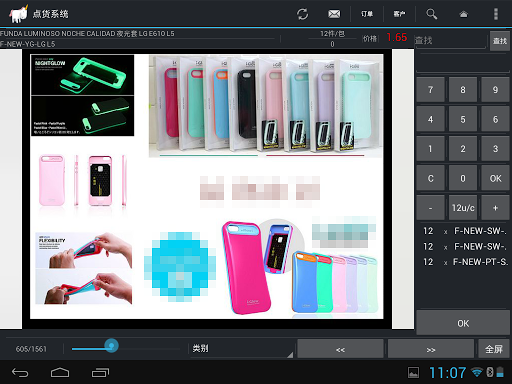
Task: Tap the Android back navigation icon
Action: (x=20, y=372)
